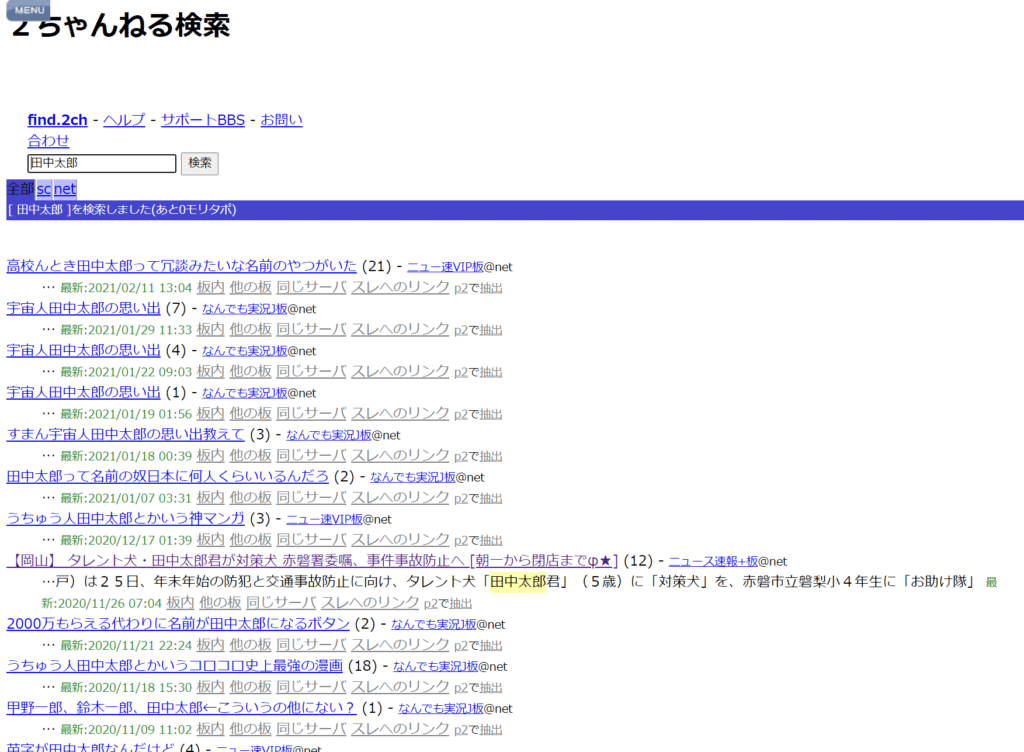Image resolution: width=1024 pixels, height=752 pixels.
Task: Click 板内 under the 2021/02/11 13:04 result
Action: (x=210, y=287)
